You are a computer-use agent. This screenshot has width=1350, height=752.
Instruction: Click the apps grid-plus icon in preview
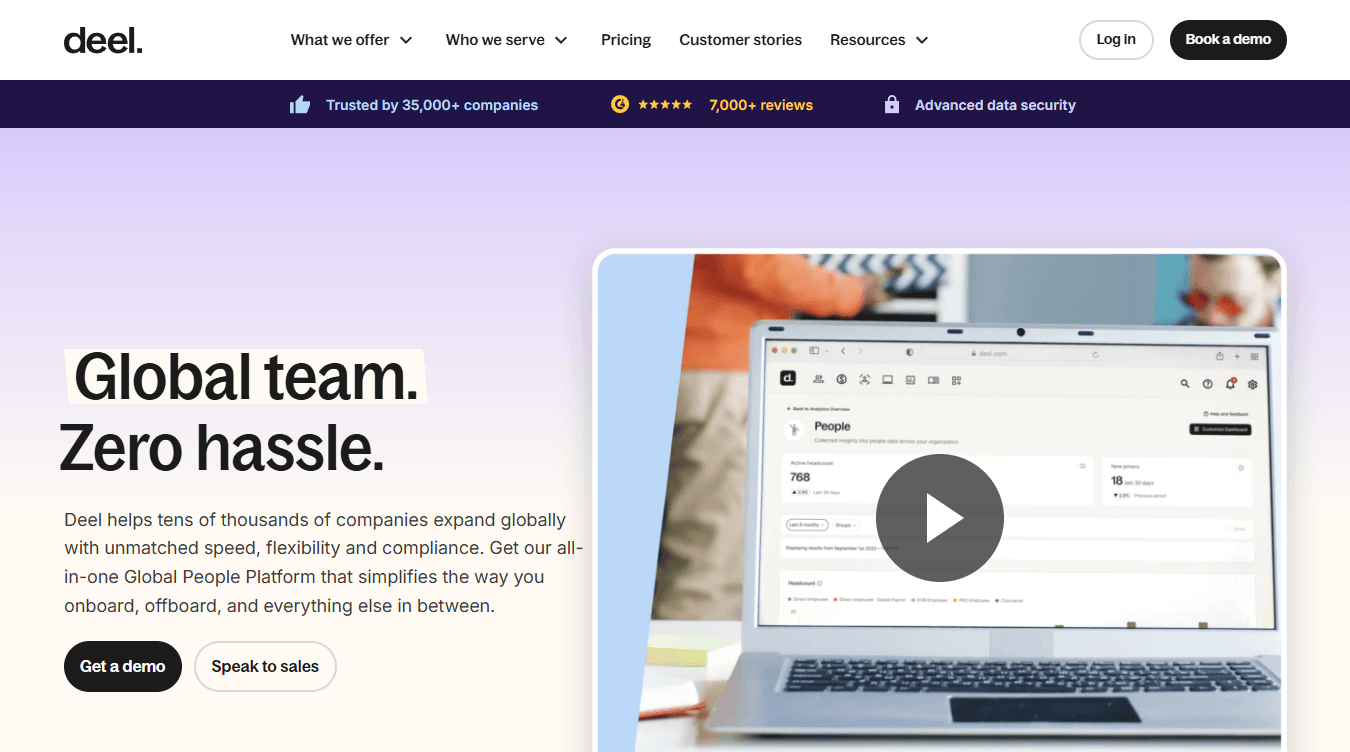click(x=956, y=380)
